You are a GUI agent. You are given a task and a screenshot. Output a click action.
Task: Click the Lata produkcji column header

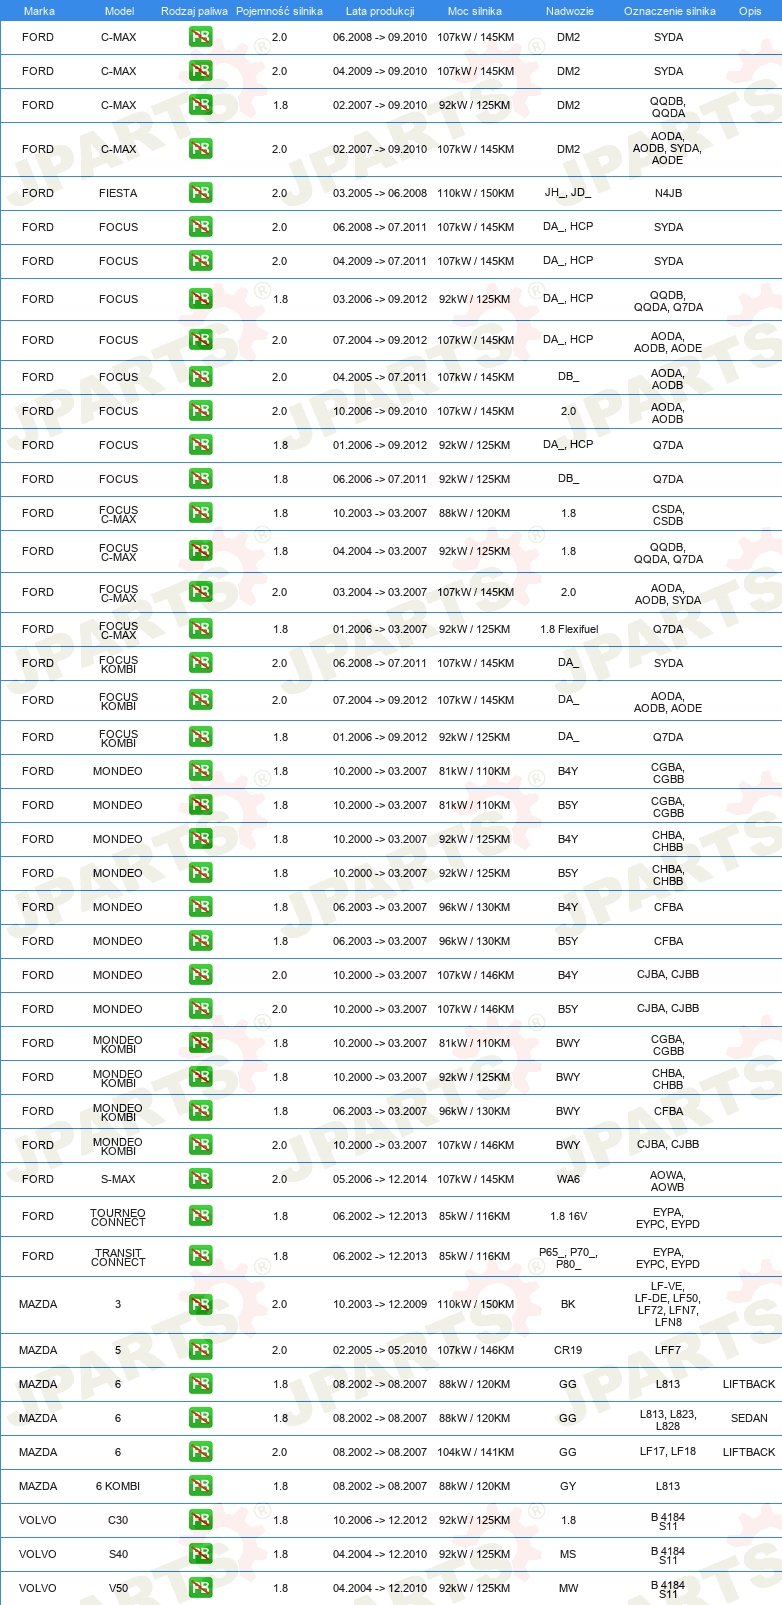380,11
